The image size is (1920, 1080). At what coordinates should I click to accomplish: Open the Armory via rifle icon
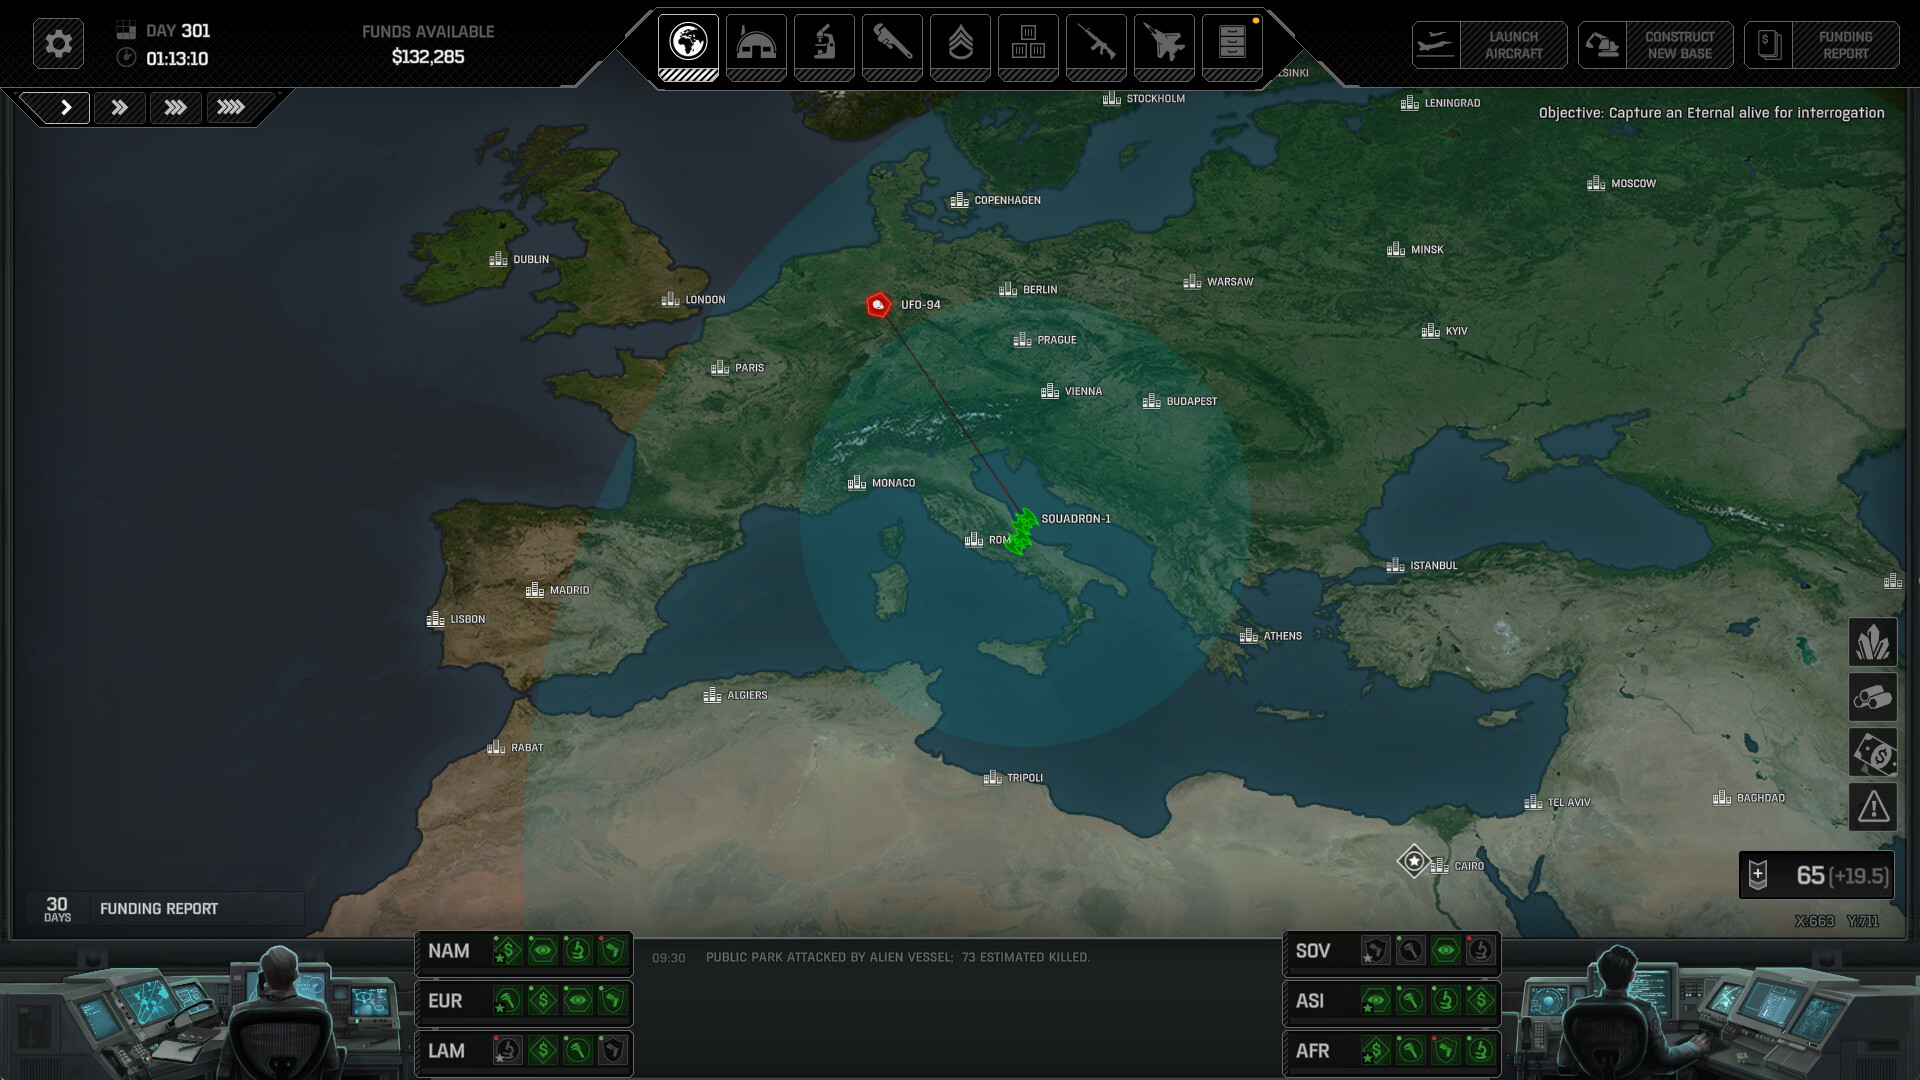point(1096,45)
